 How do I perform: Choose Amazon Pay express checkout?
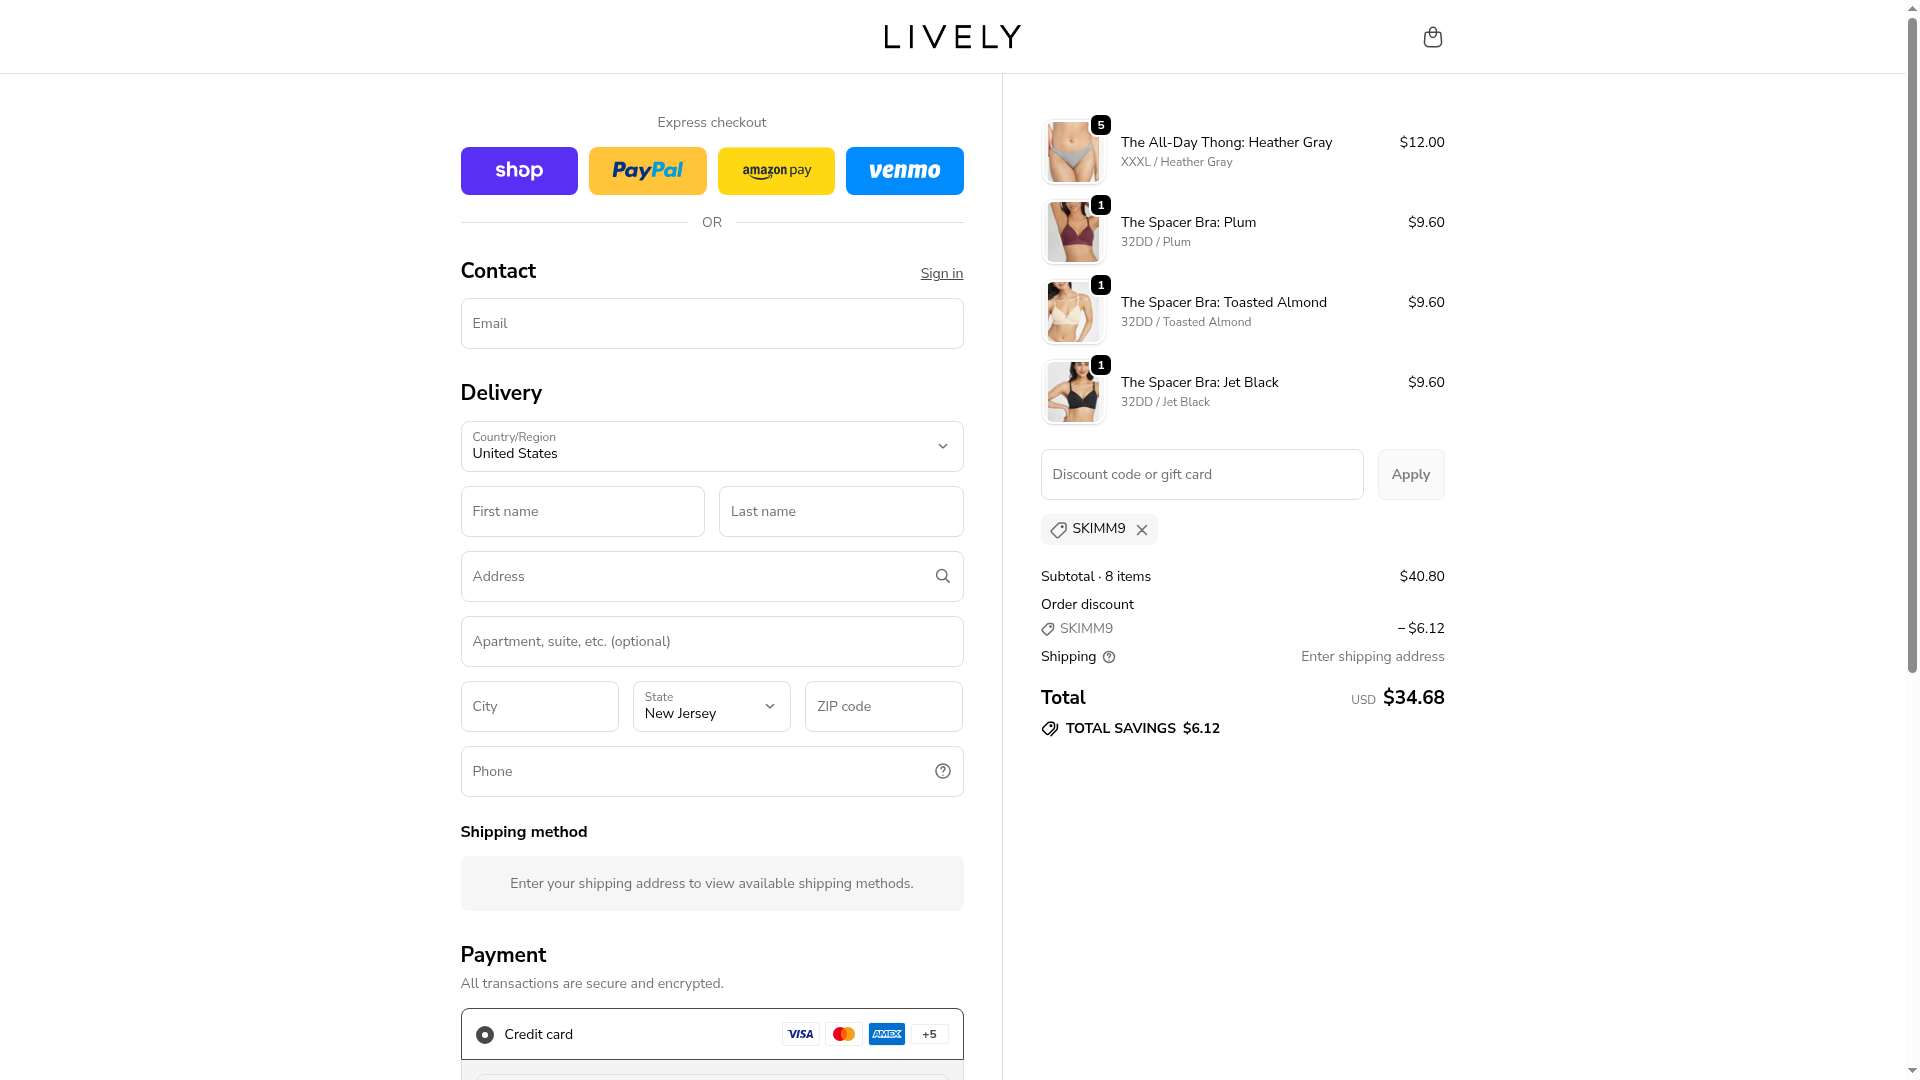pos(776,171)
